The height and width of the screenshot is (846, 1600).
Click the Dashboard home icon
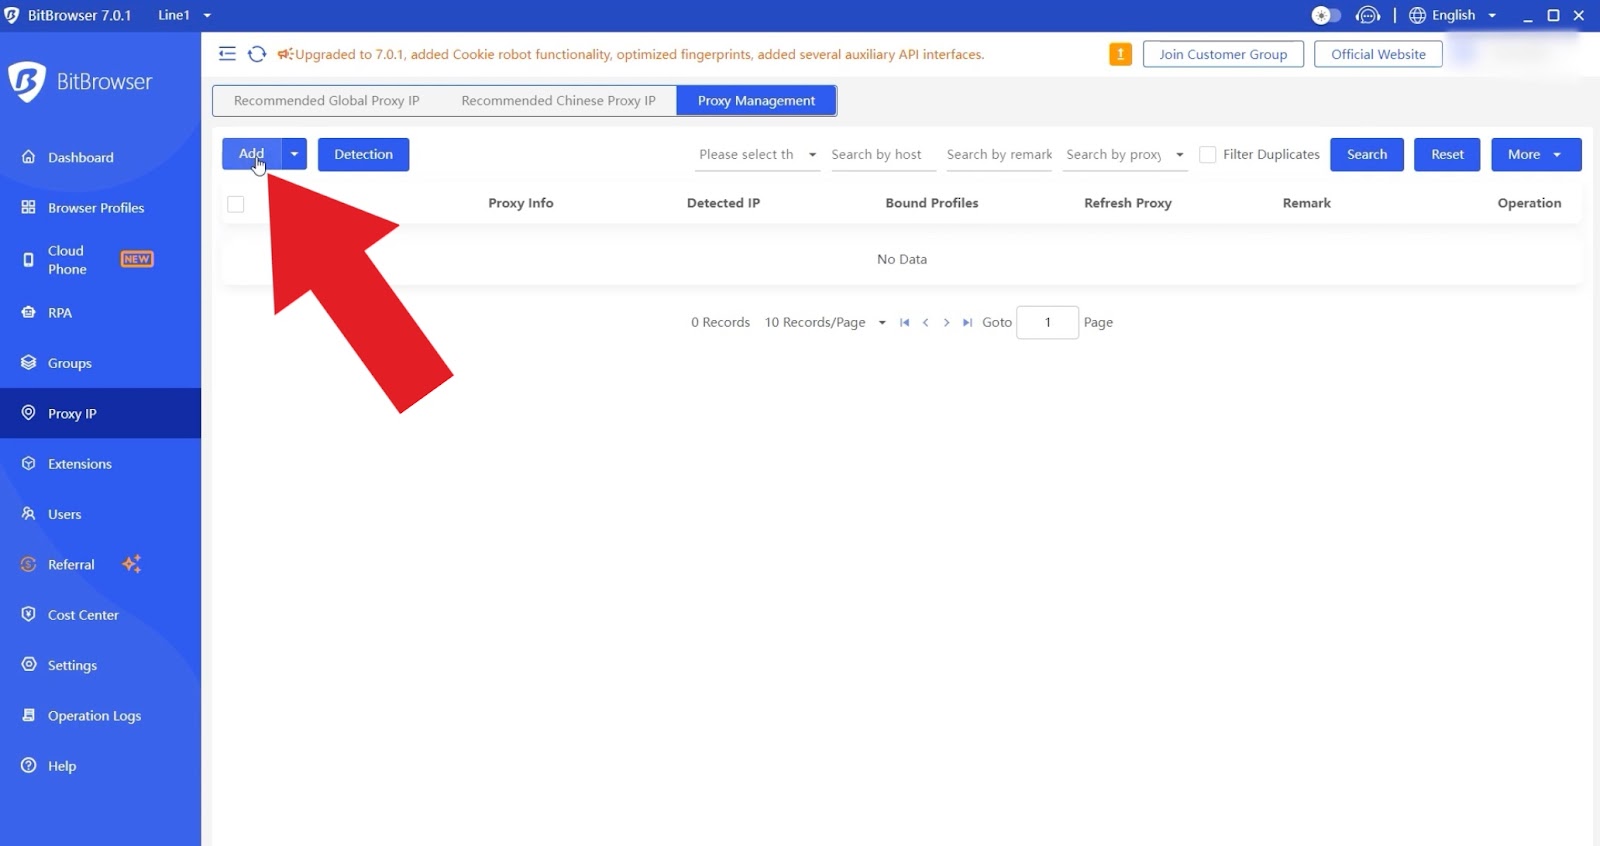[28, 157]
